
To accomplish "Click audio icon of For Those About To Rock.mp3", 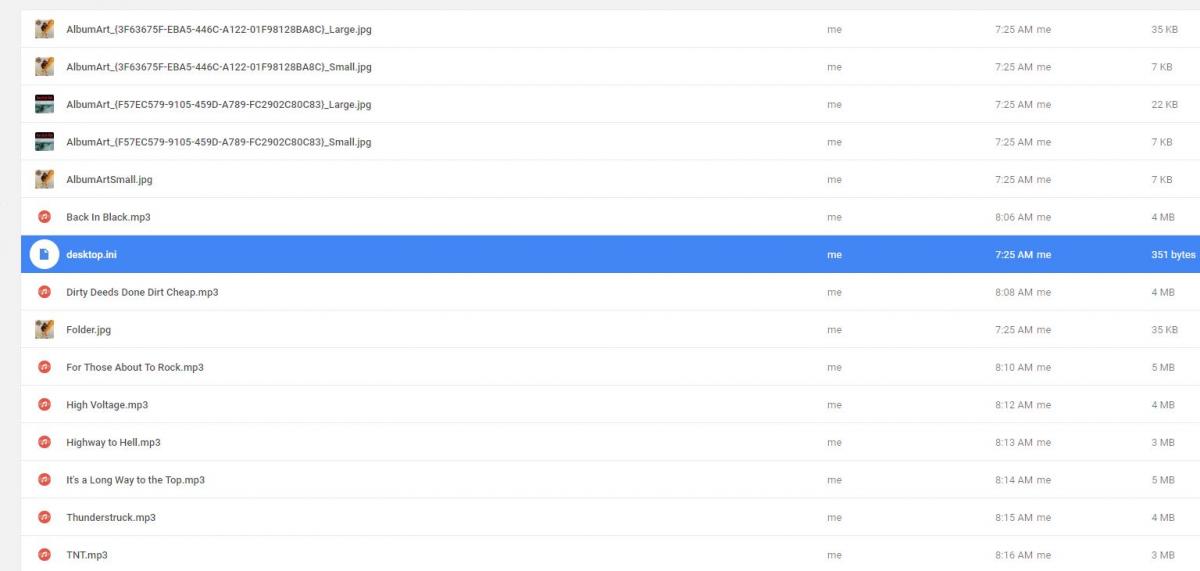I will point(44,367).
